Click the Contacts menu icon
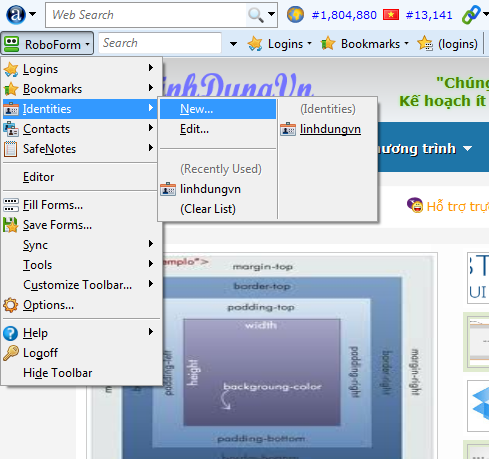The image size is (489, 459). [x=11, y=129]
